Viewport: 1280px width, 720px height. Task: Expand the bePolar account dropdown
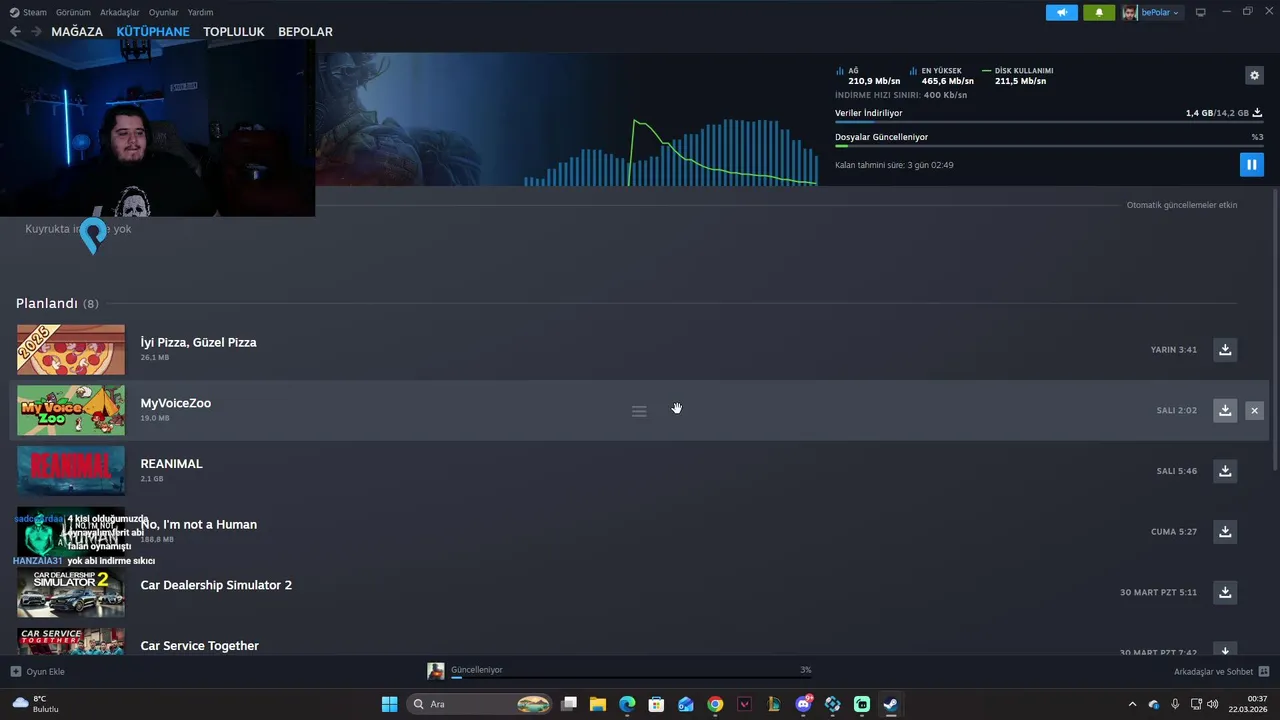[1160, 13]
